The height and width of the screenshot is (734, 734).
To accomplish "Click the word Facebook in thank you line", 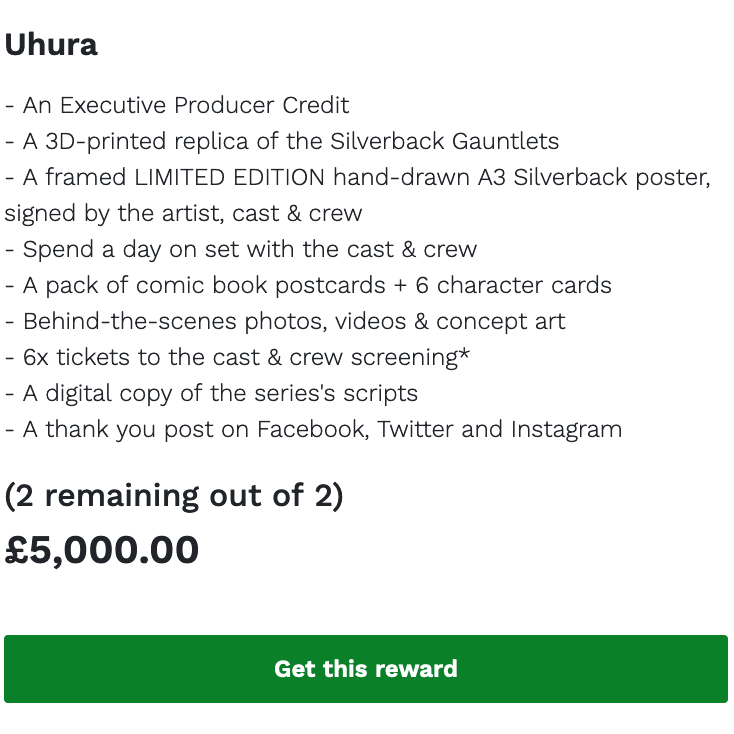I will 313,429.
